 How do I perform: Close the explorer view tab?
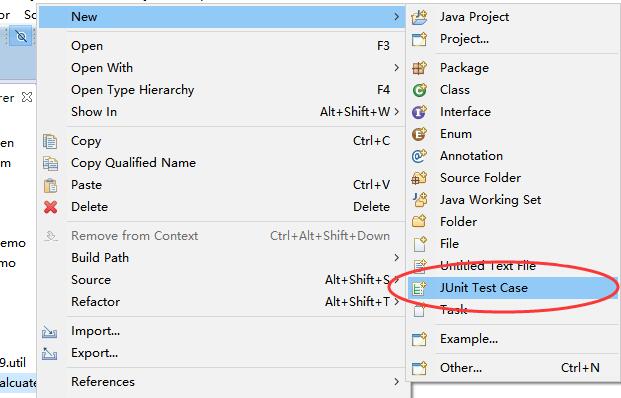(27, 97)
